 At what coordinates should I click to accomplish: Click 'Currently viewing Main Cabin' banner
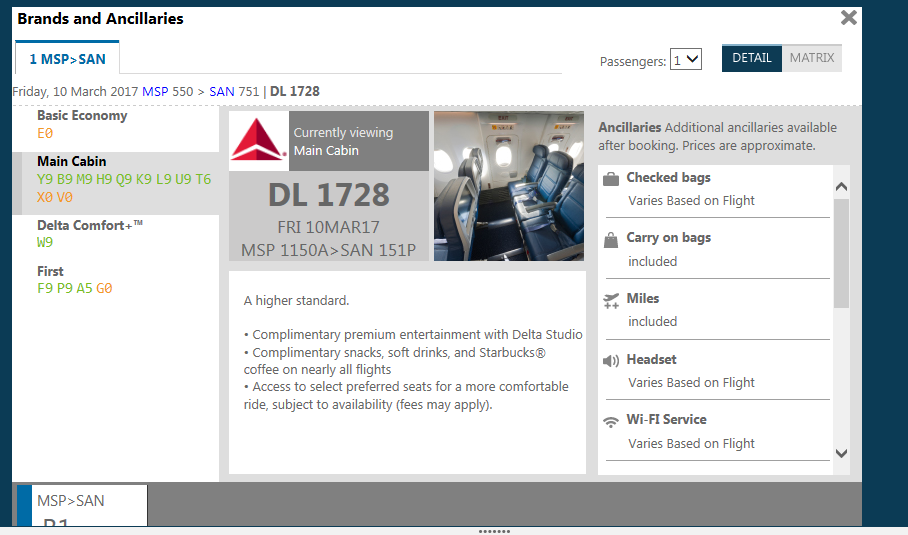click(x=359, y=141)
